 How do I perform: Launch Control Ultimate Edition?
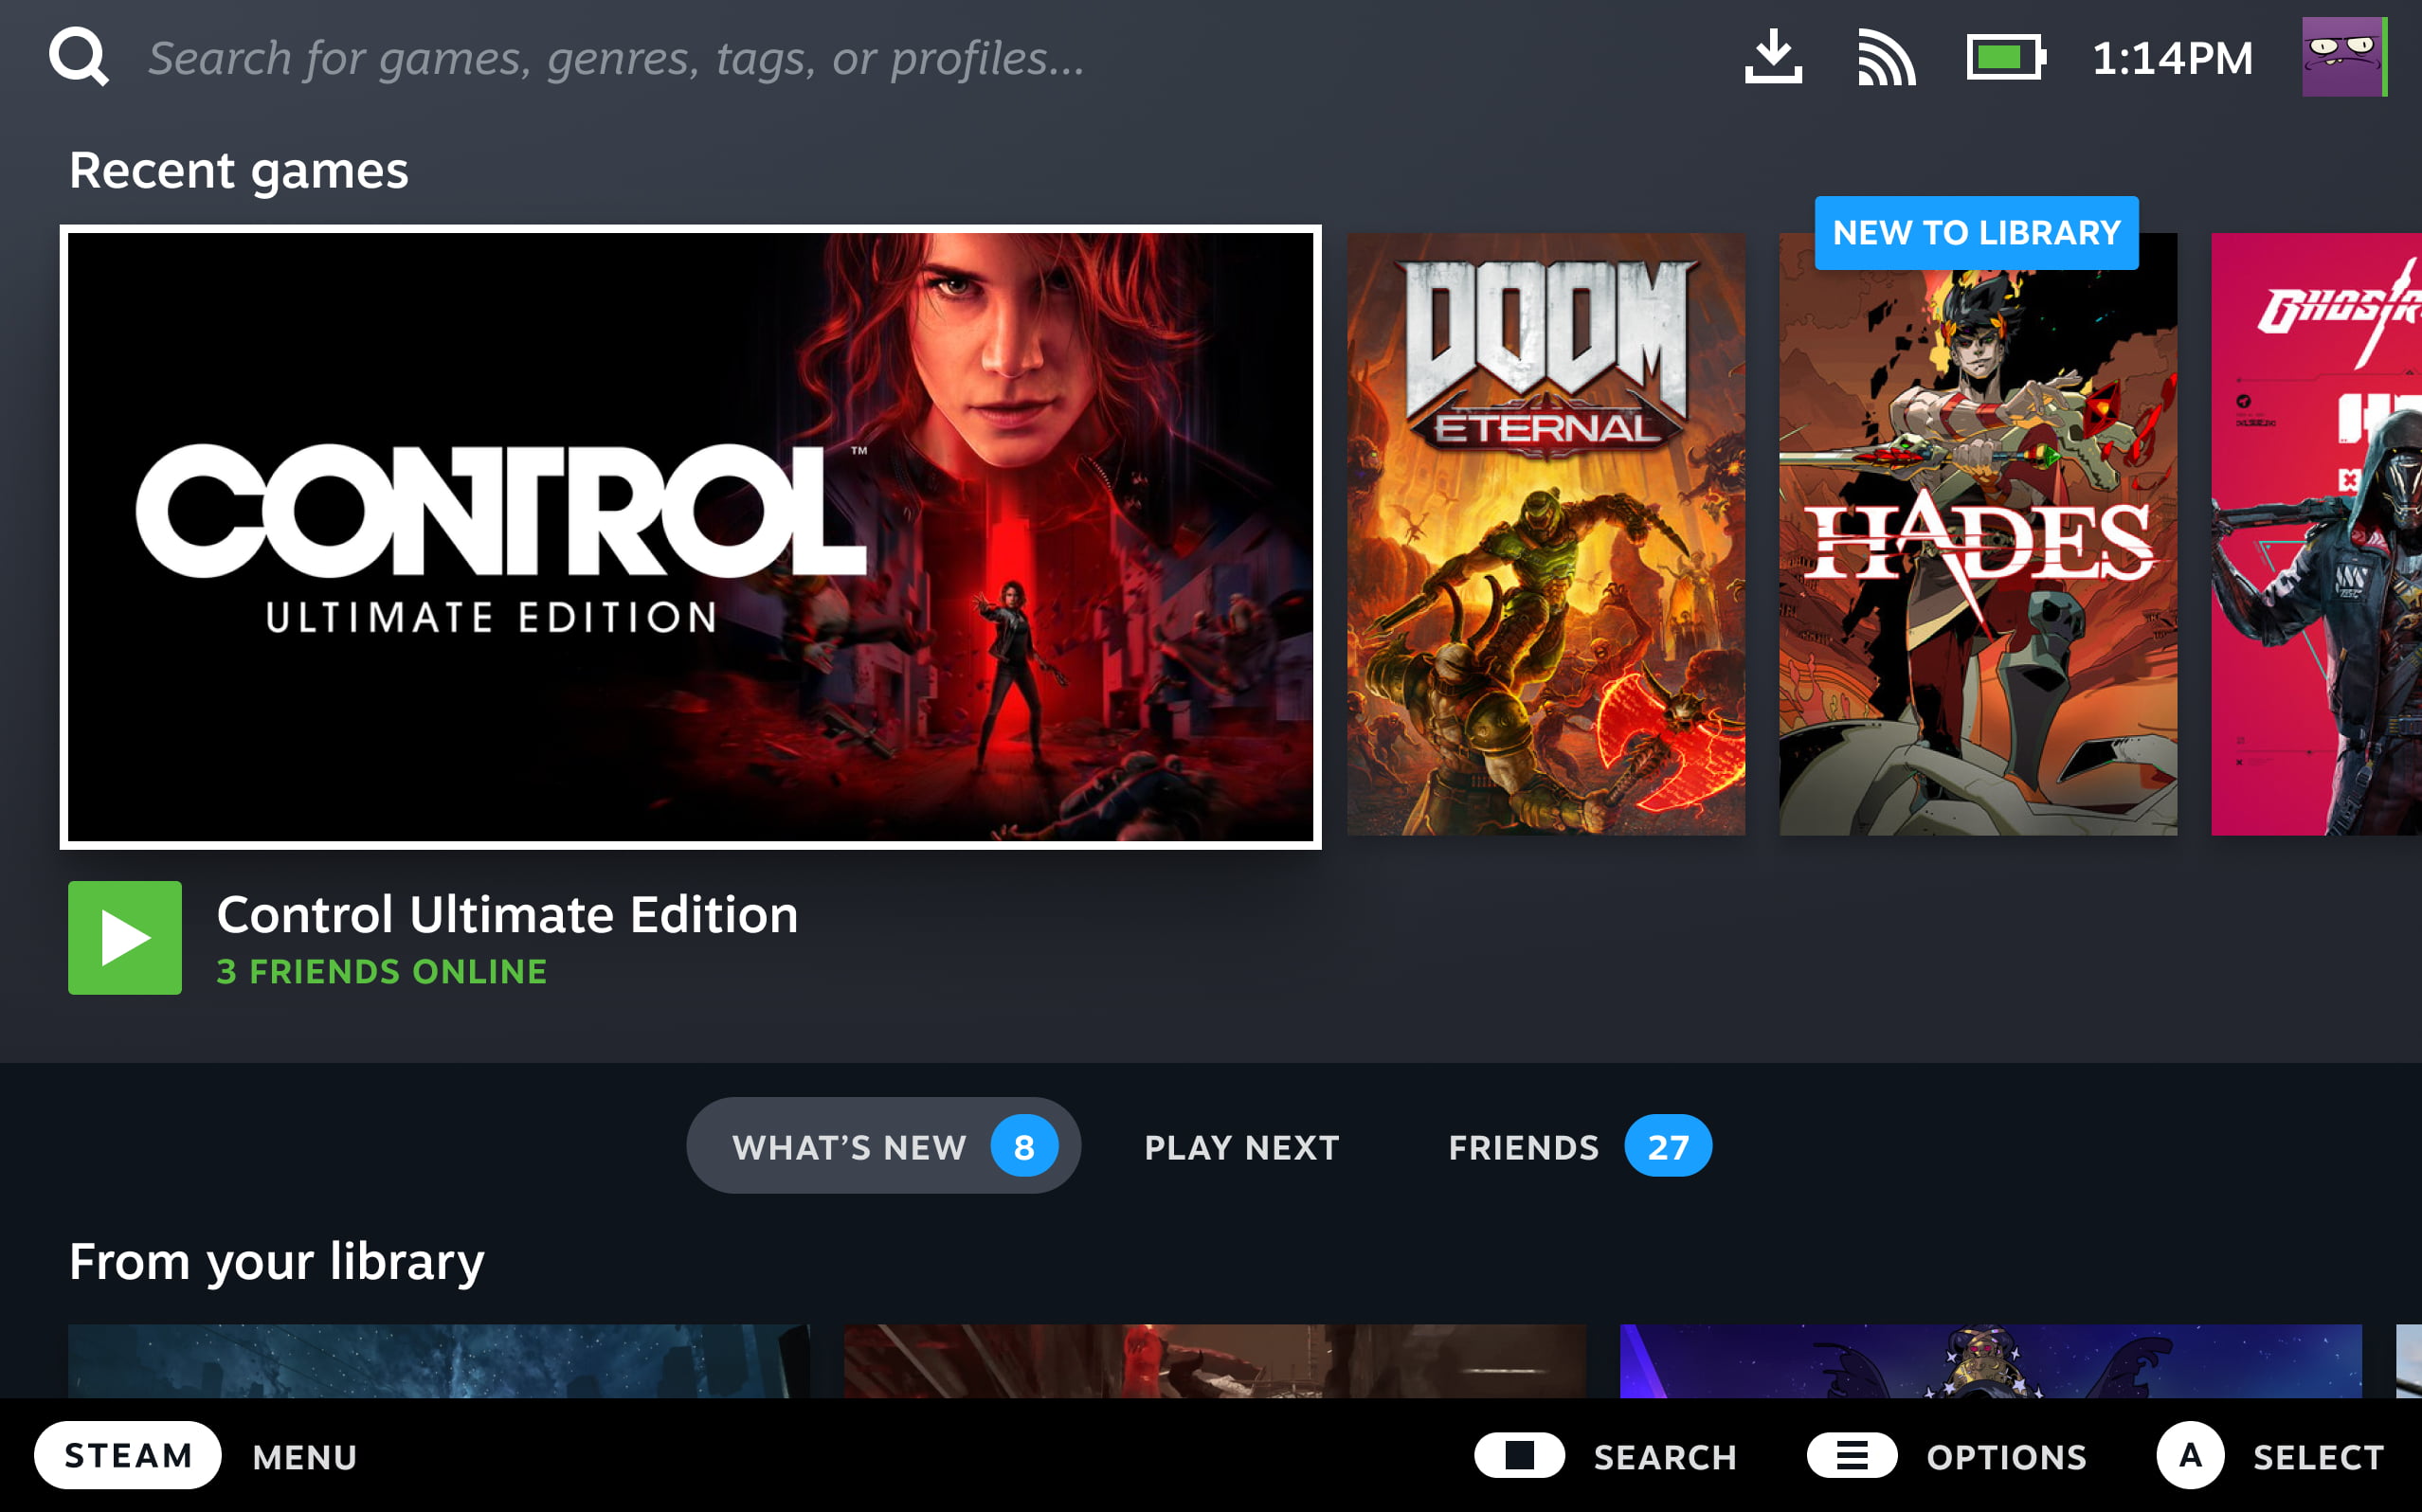[124, 937]
